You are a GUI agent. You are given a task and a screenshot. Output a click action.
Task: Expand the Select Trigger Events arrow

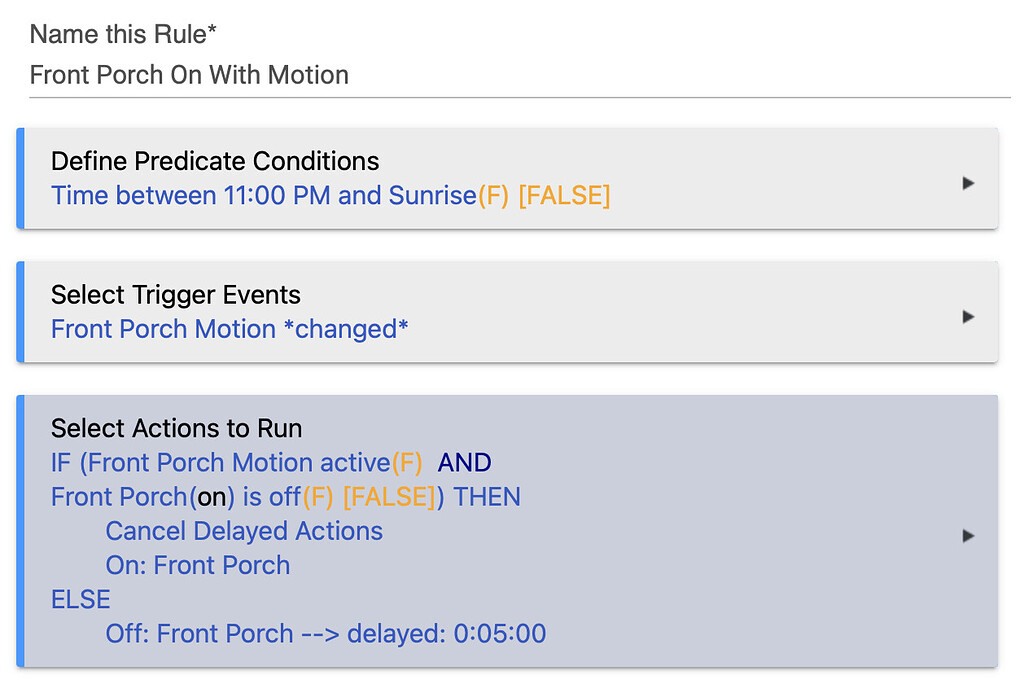click(967, 316)
